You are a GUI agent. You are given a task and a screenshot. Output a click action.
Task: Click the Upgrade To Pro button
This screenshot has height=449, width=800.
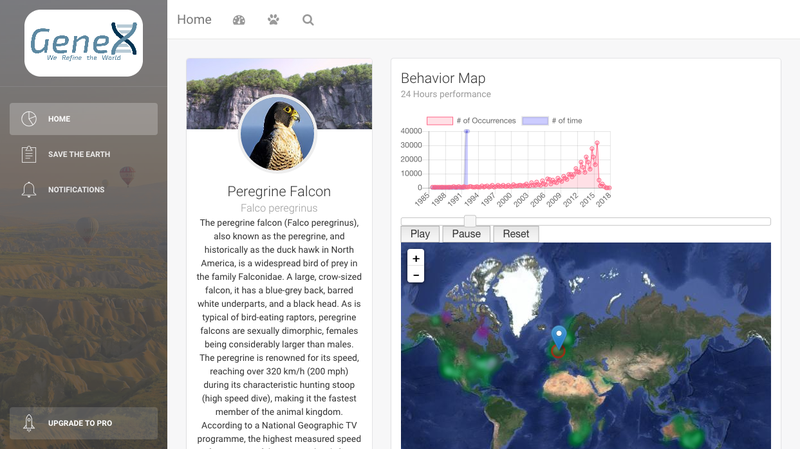pyautogui.click(x=84, y=423)
